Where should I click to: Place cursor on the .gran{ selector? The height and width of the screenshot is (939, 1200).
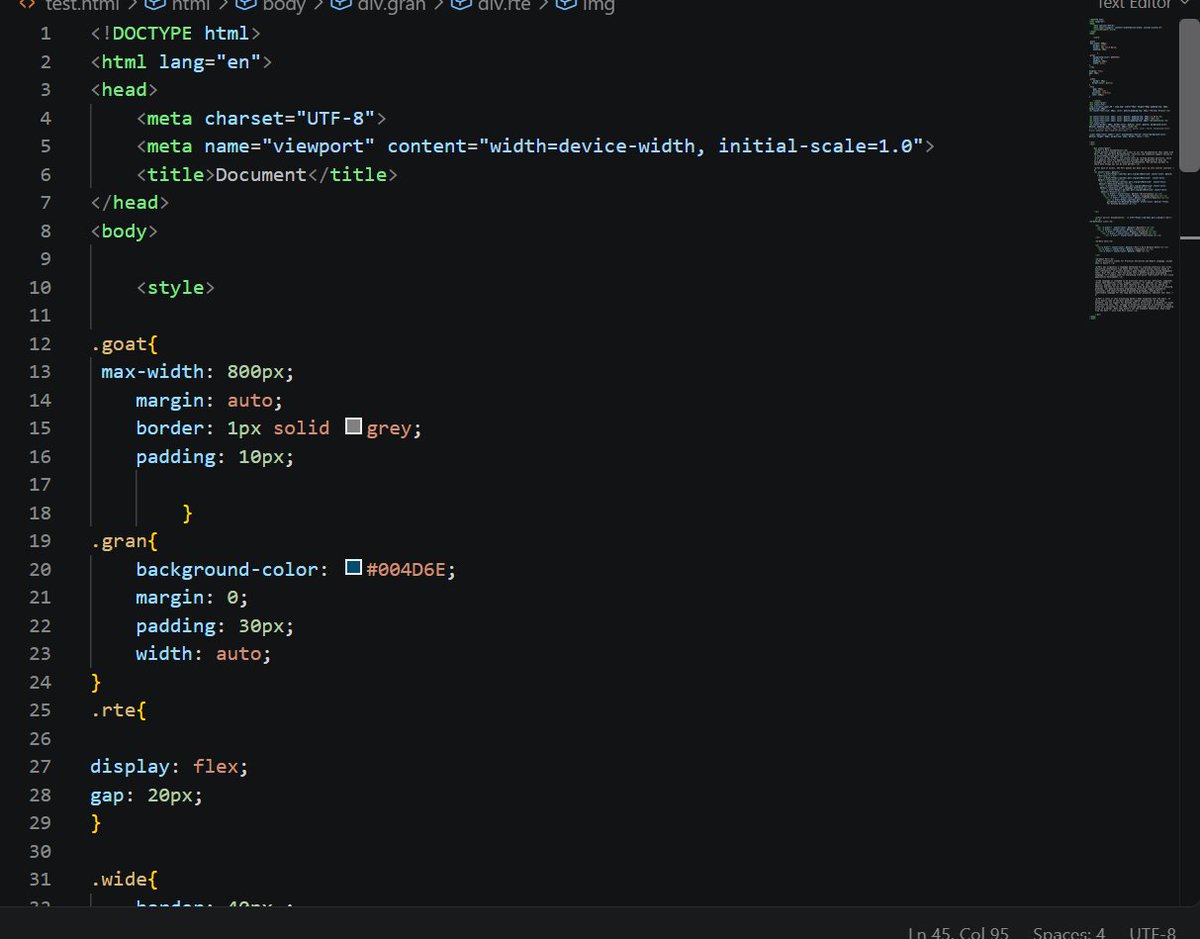click(x=124, y=540)
